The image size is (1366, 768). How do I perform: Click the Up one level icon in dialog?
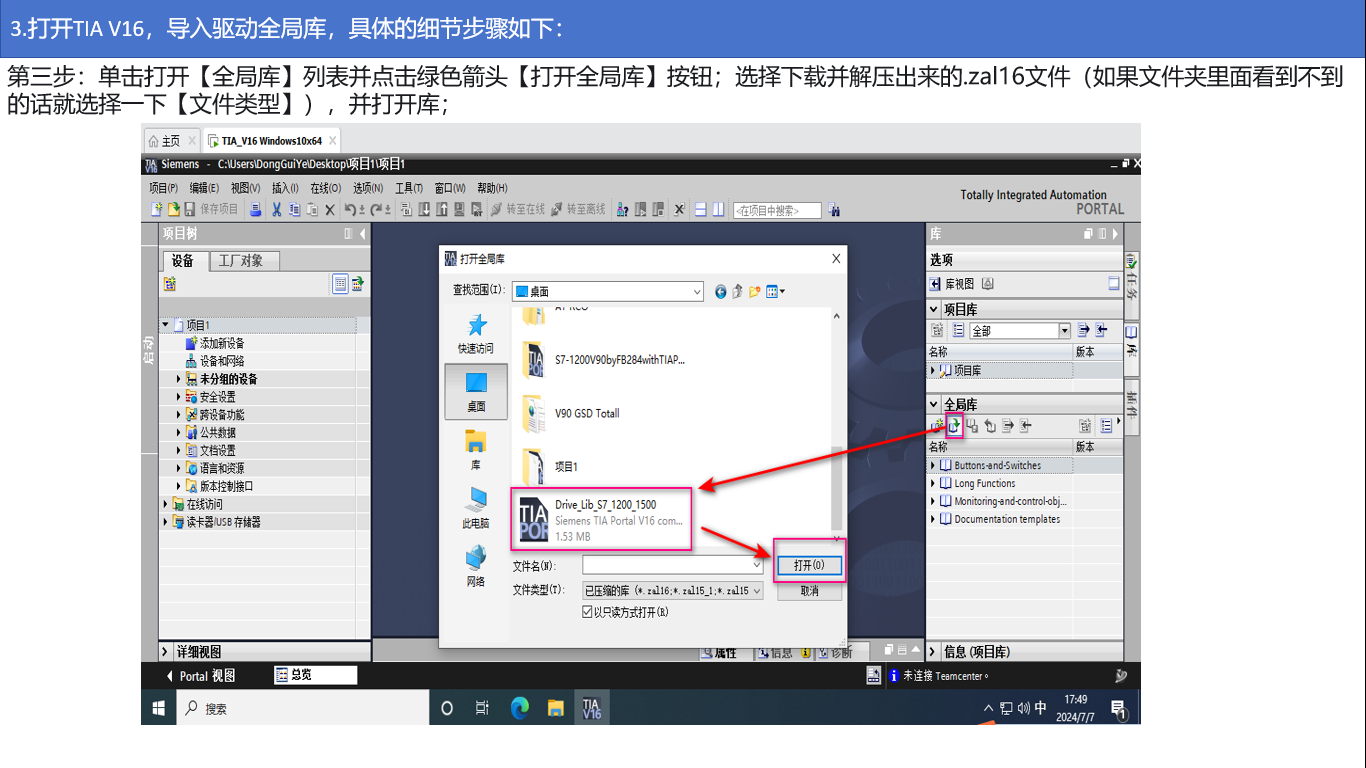[x=738, y=292]
